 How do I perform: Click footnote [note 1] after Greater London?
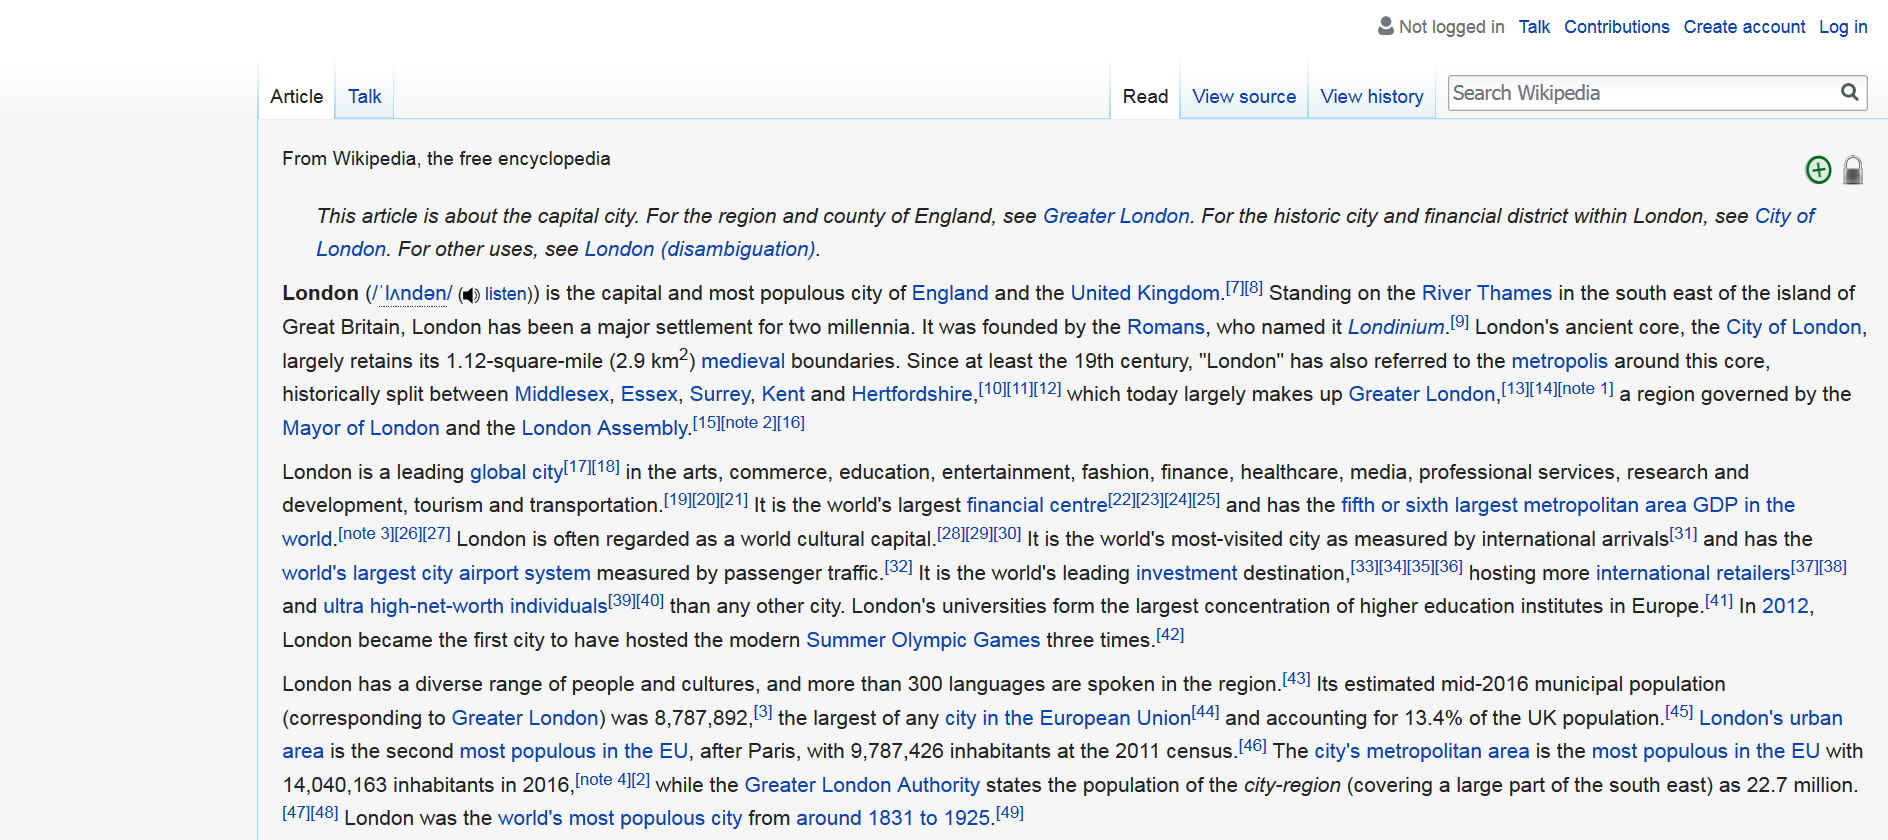pyautogui.click(x=1585, y=388)
